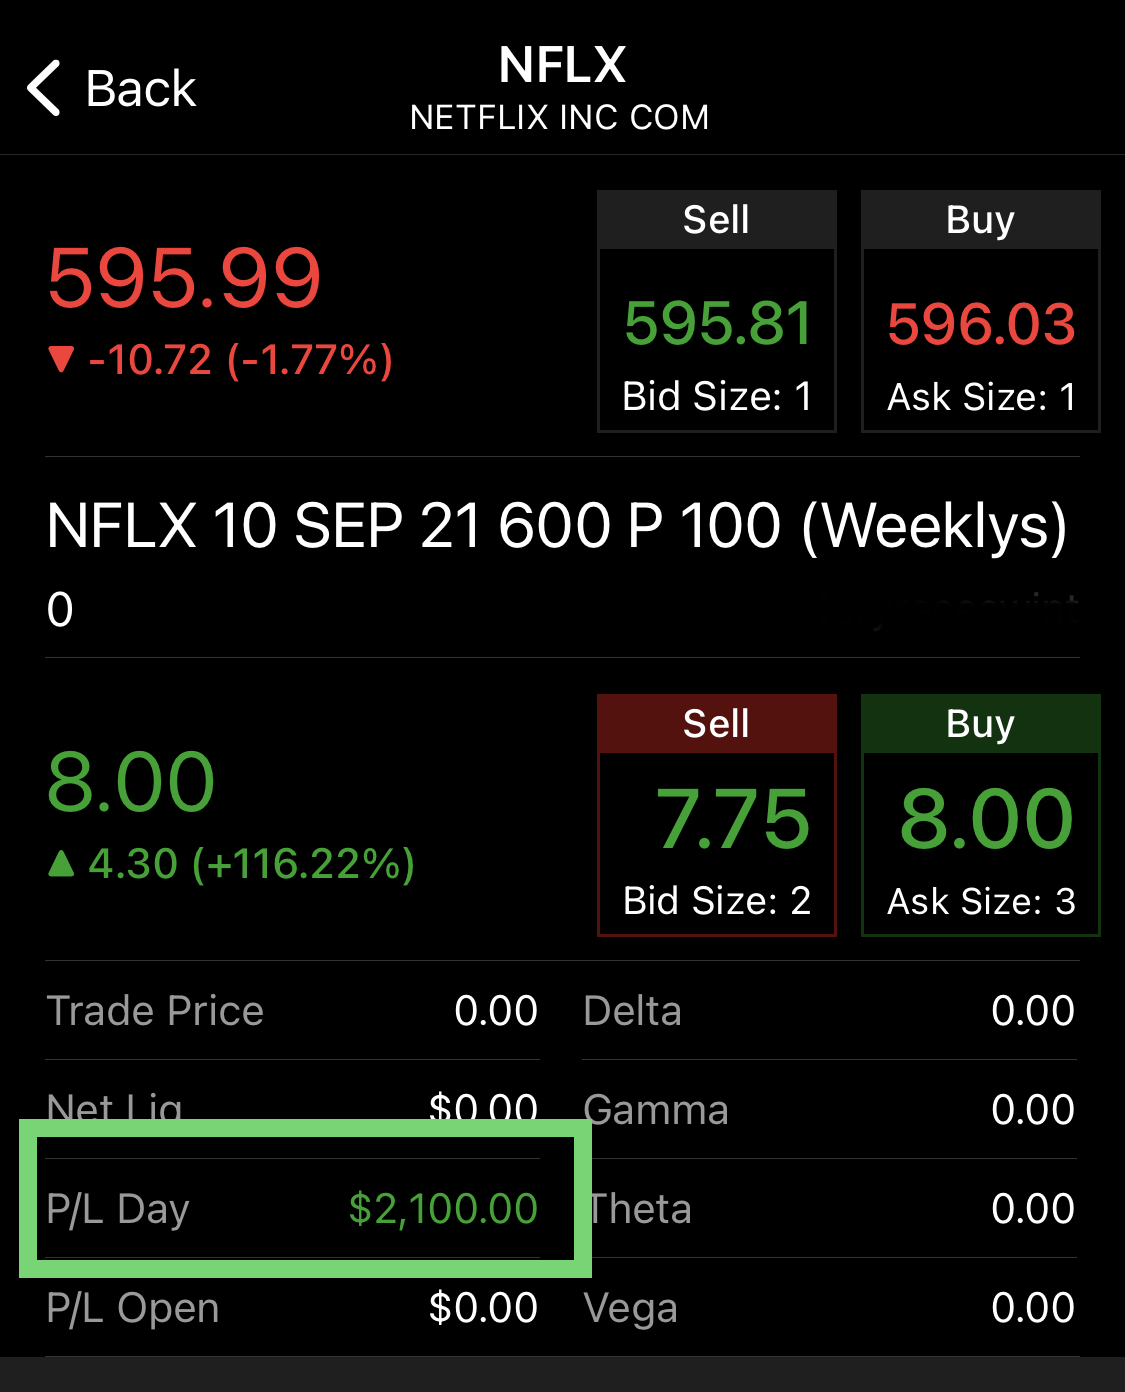
Task: Select the Trade Price row
Action: click(292, 1011)
